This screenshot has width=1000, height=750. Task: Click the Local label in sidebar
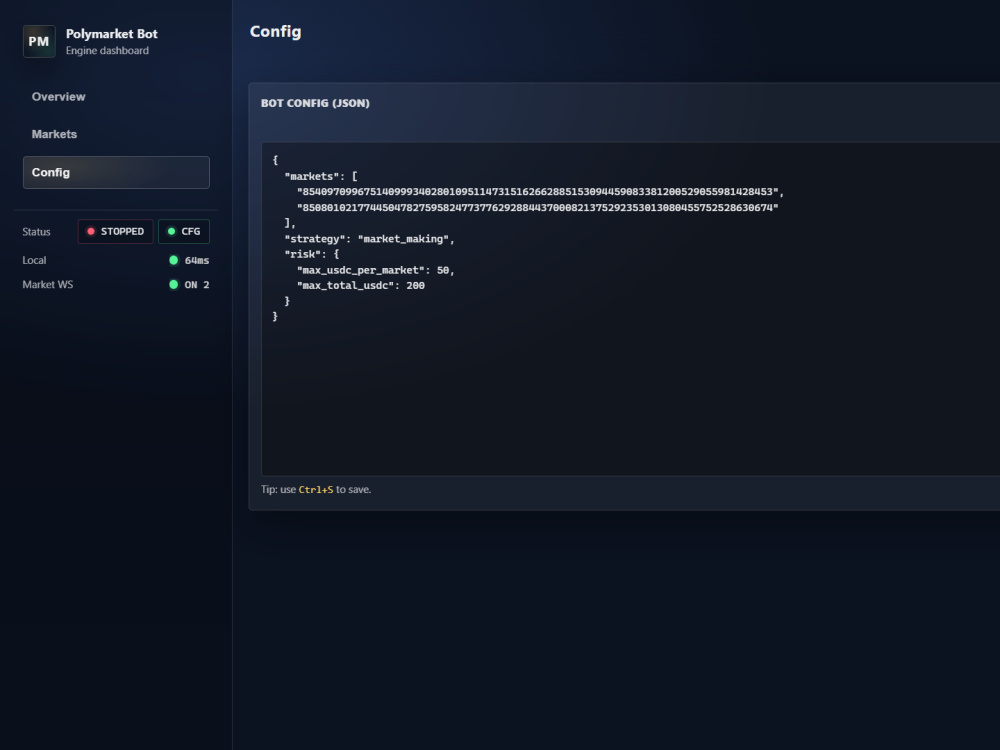[34, 260]
